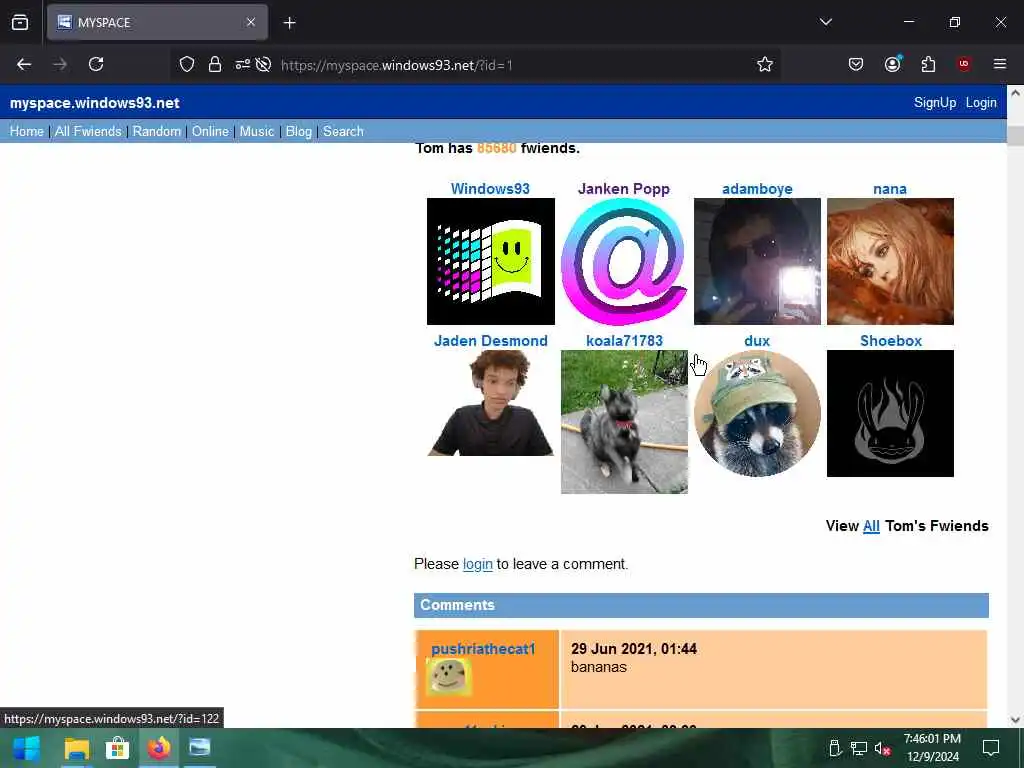Open the nana name link
Image resolution: width=1024 pixels, height=768 pixels.
(890, 189)
